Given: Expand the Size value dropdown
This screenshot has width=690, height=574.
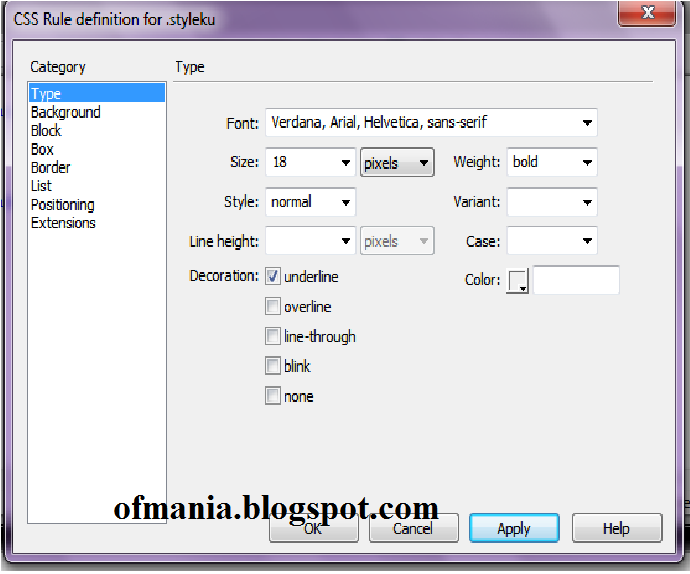Looking at the screenshot, I should pos(310,162).
